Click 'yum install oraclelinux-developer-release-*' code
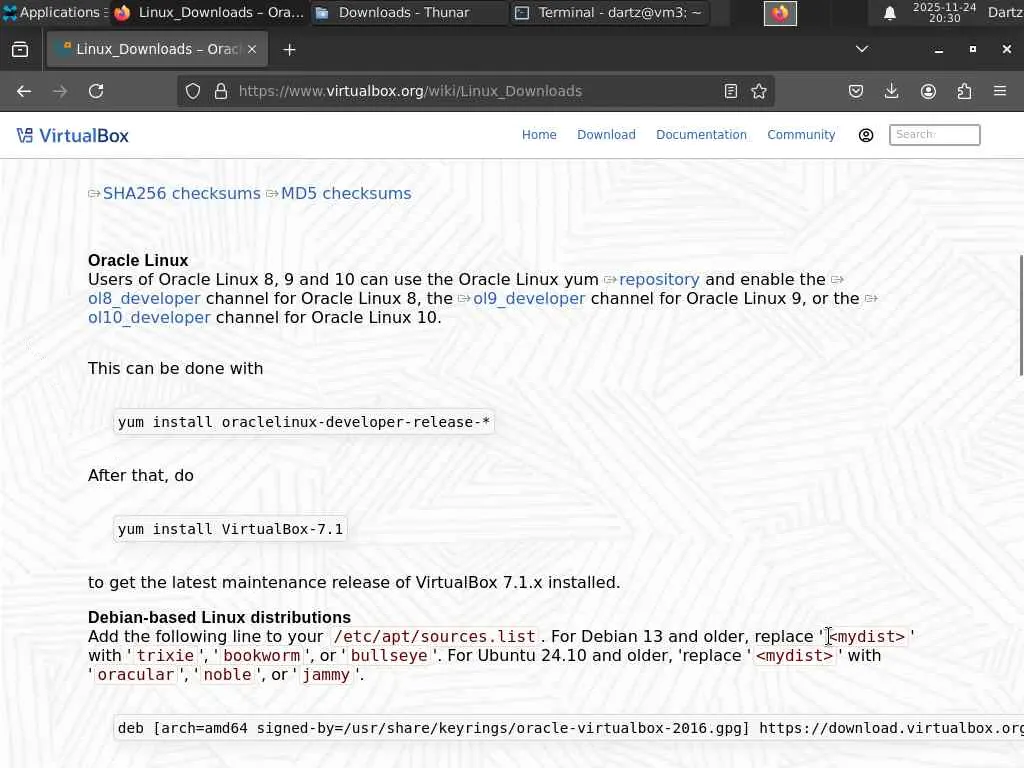This screenshot has width=1024, height=768. pyautogui.click(x=304, y=422)
